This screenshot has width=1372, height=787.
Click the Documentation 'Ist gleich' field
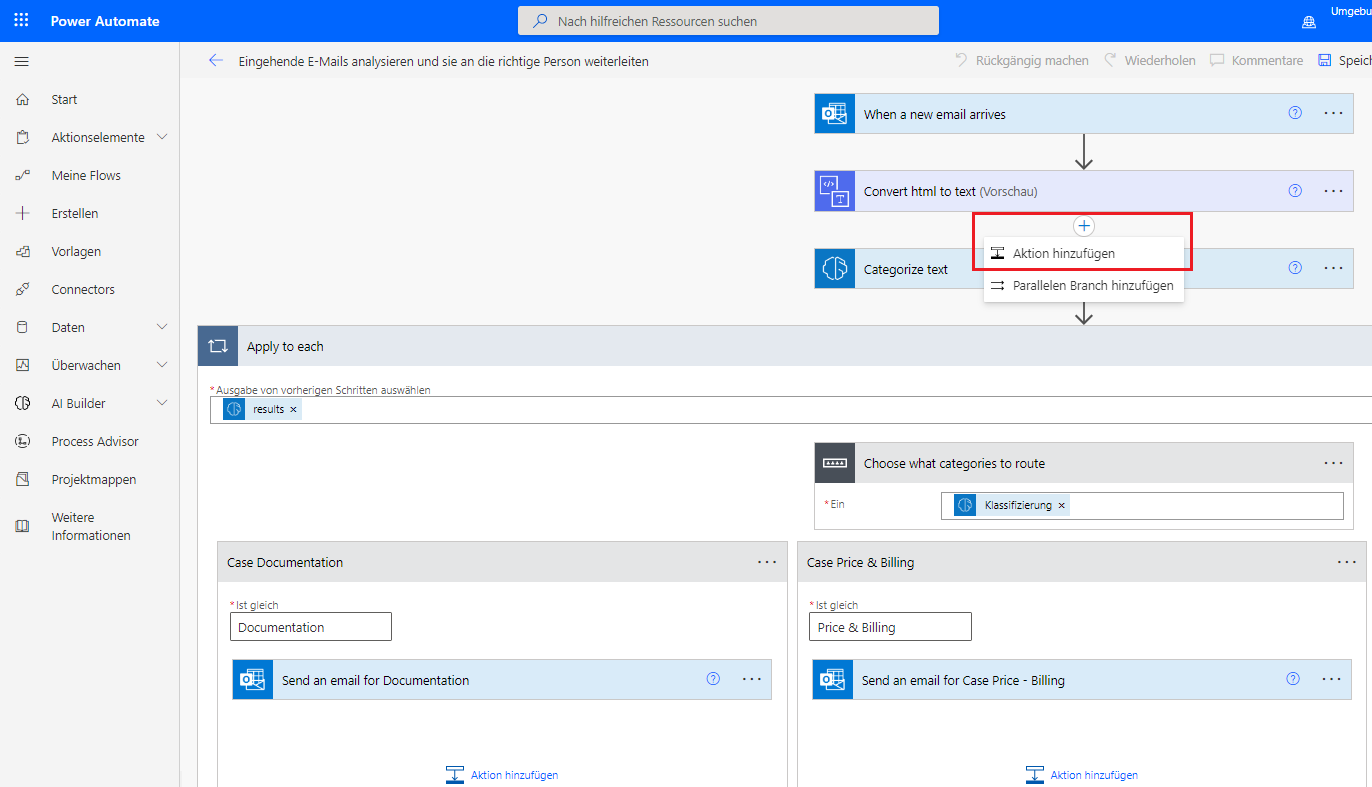pos(310,627)
